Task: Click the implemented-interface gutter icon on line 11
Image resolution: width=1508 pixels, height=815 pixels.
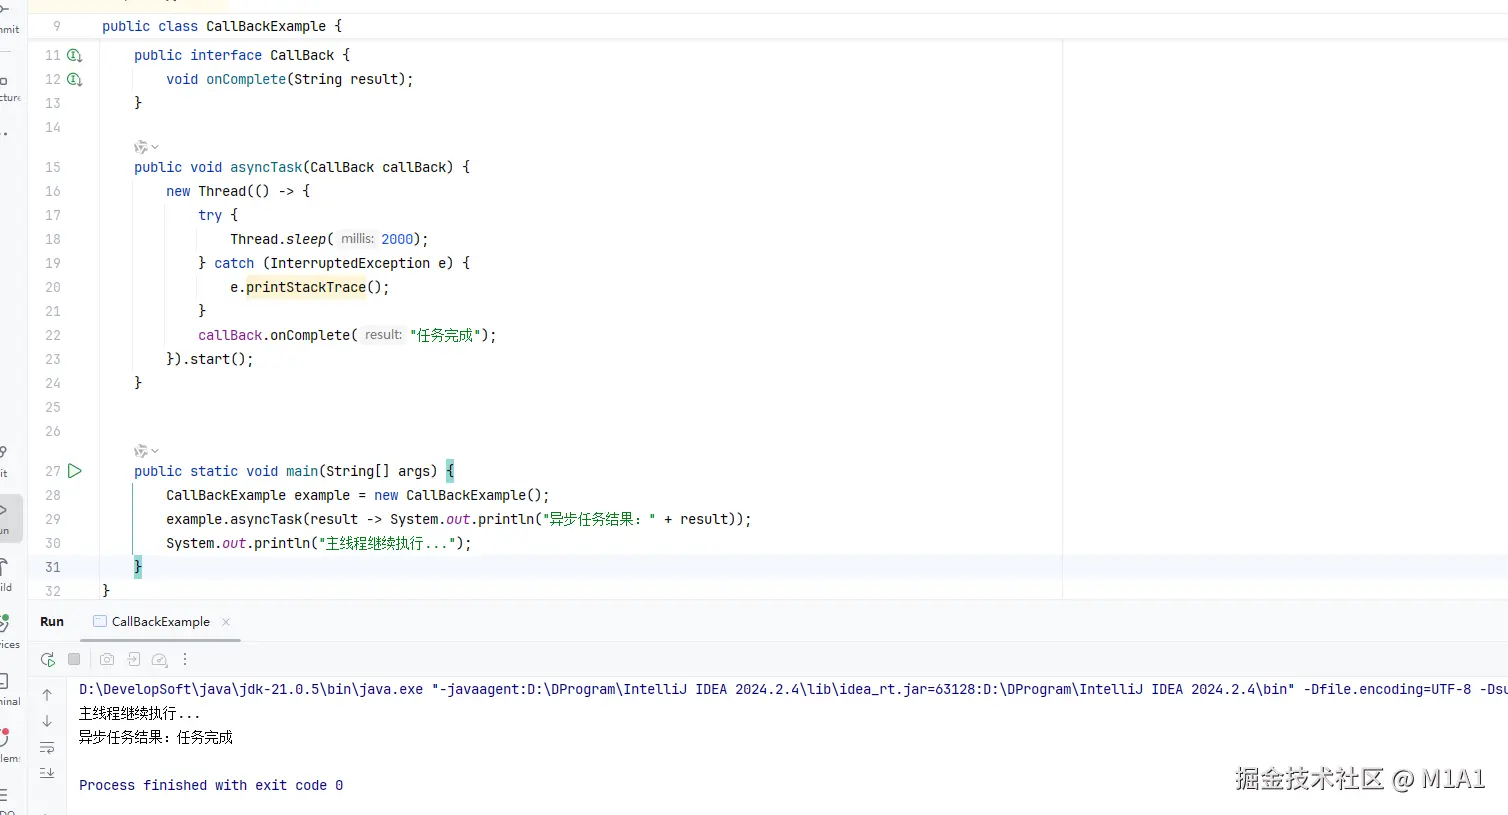Action: tap(74, 55)
